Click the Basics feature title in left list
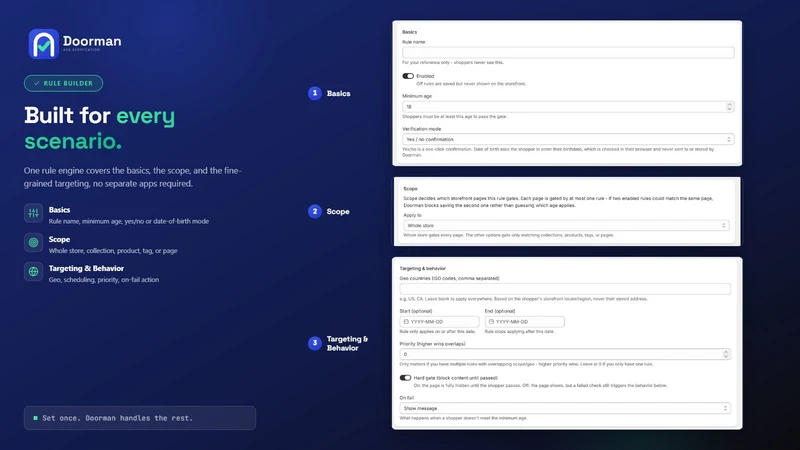 click(x=59, y=210)
